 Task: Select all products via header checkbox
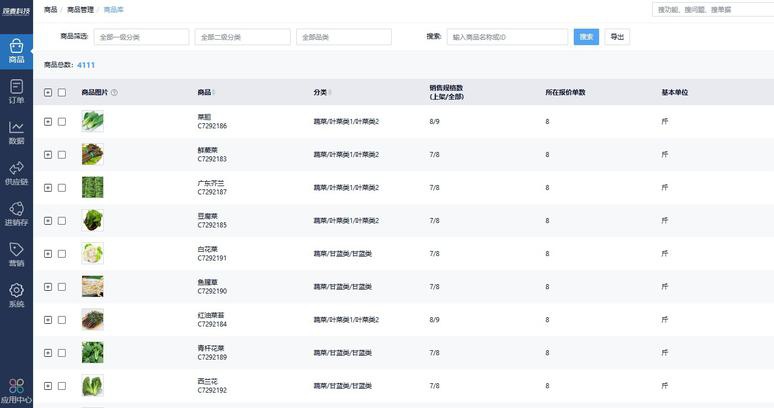tap(62, 92)
